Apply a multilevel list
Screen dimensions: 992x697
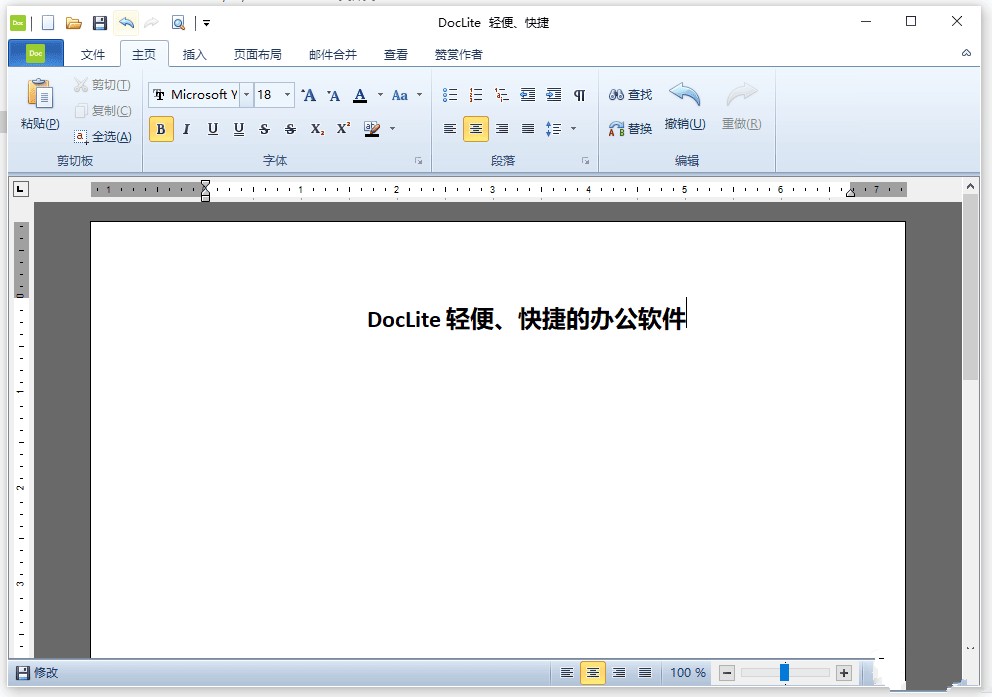tap(502, 95)
